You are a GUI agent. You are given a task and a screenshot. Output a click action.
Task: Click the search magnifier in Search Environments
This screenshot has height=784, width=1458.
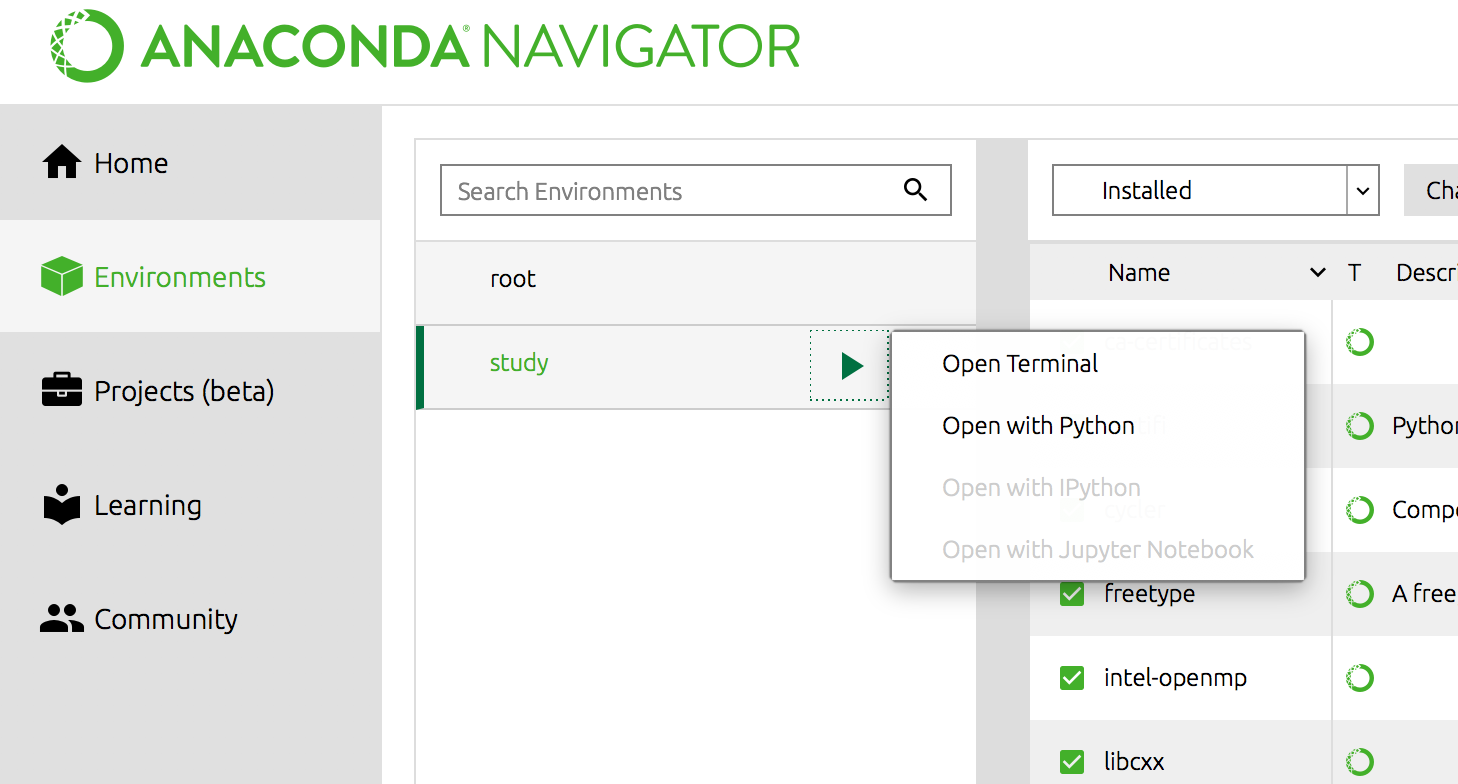915,190
